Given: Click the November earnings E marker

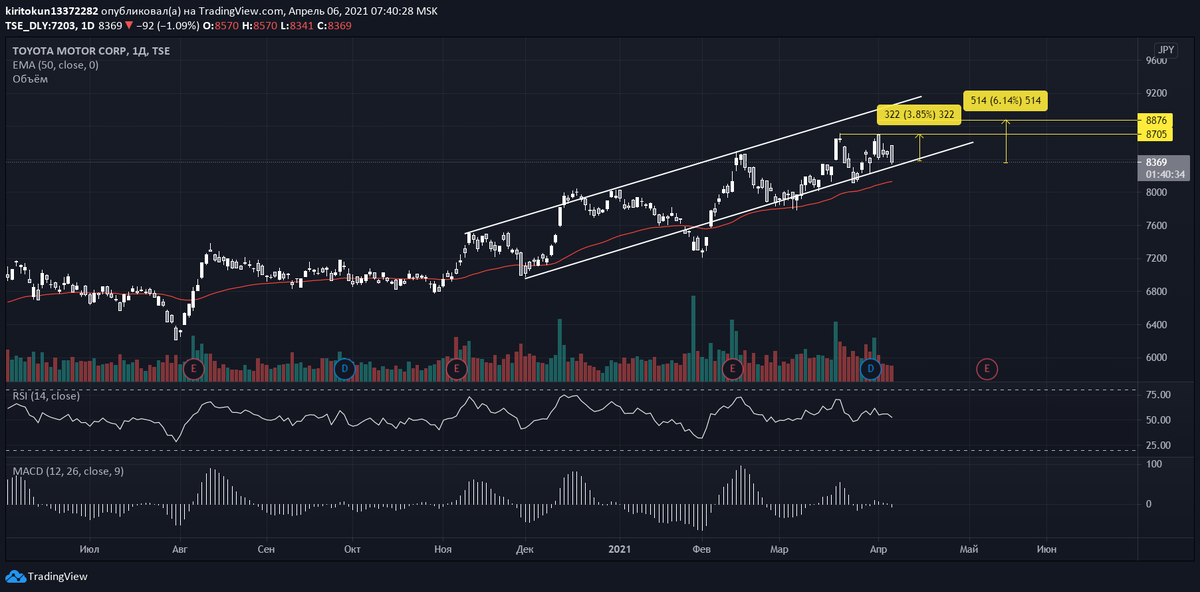Looking at the screenshot, I should [457, 369].
